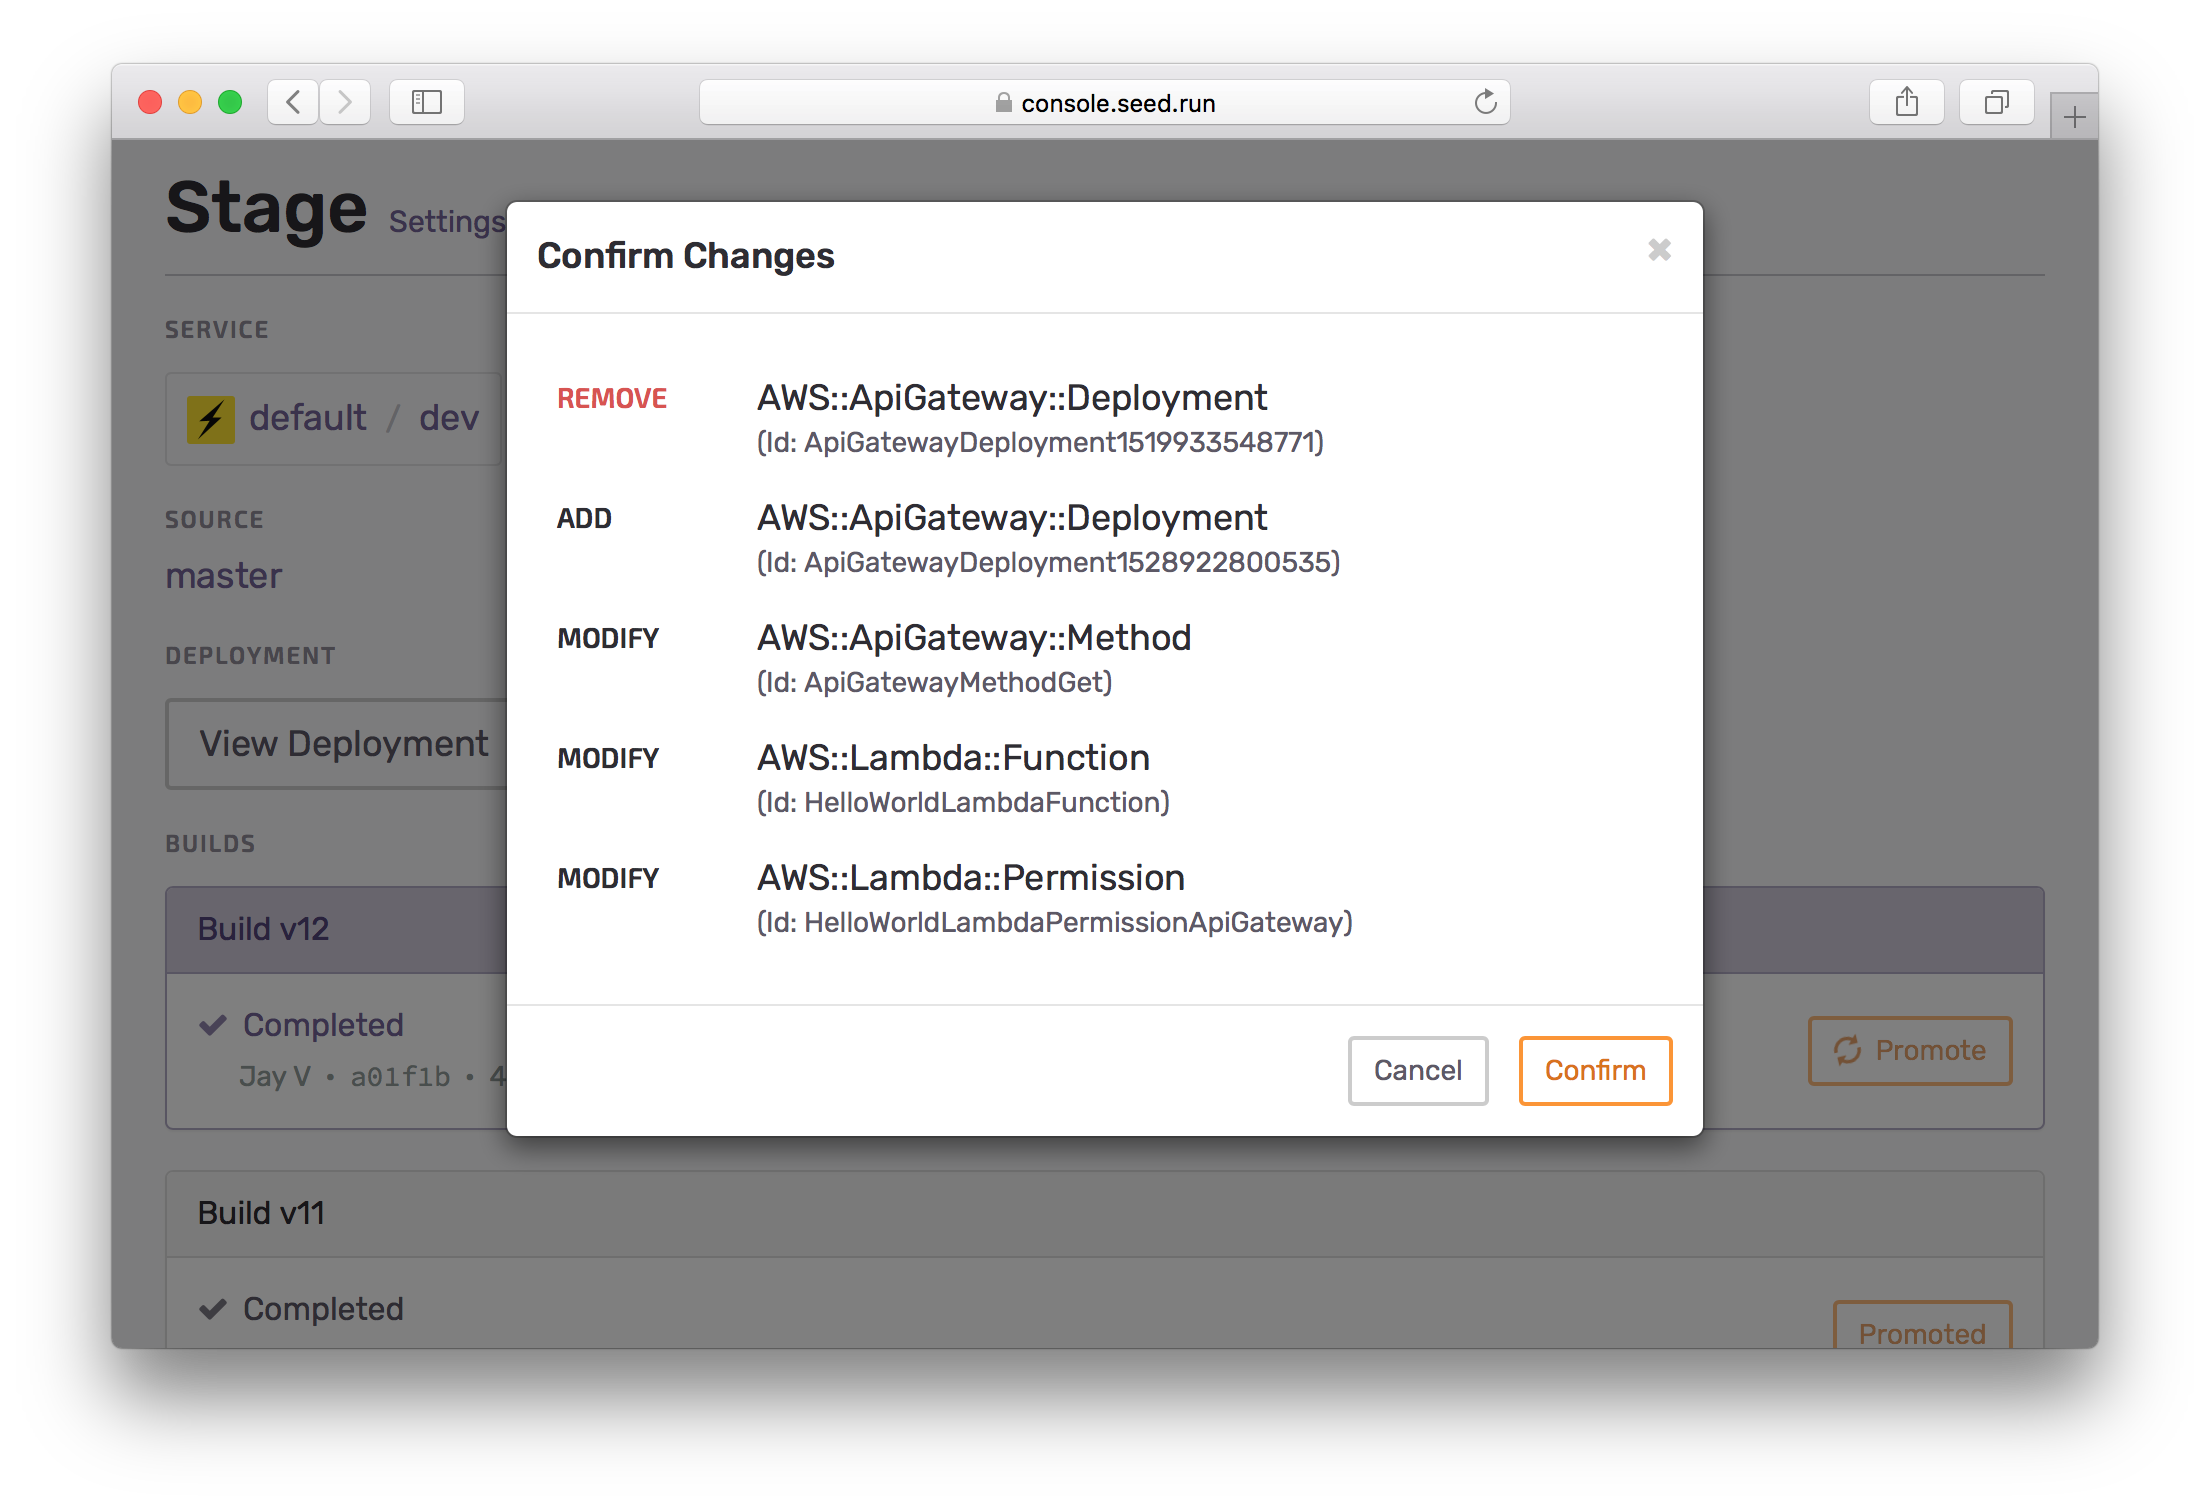Screen dimensions: 2210x1508
Task: Open the Safari share icon
Action: [1906, 102]
